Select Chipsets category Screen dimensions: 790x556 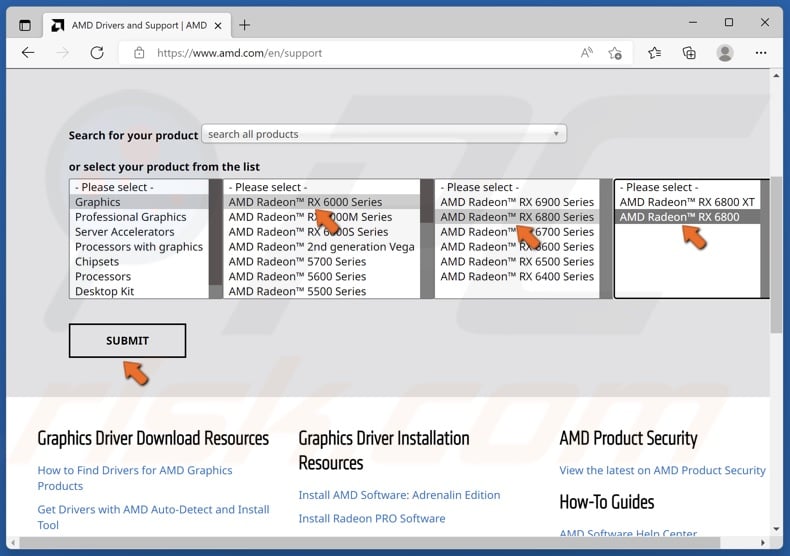139,262
